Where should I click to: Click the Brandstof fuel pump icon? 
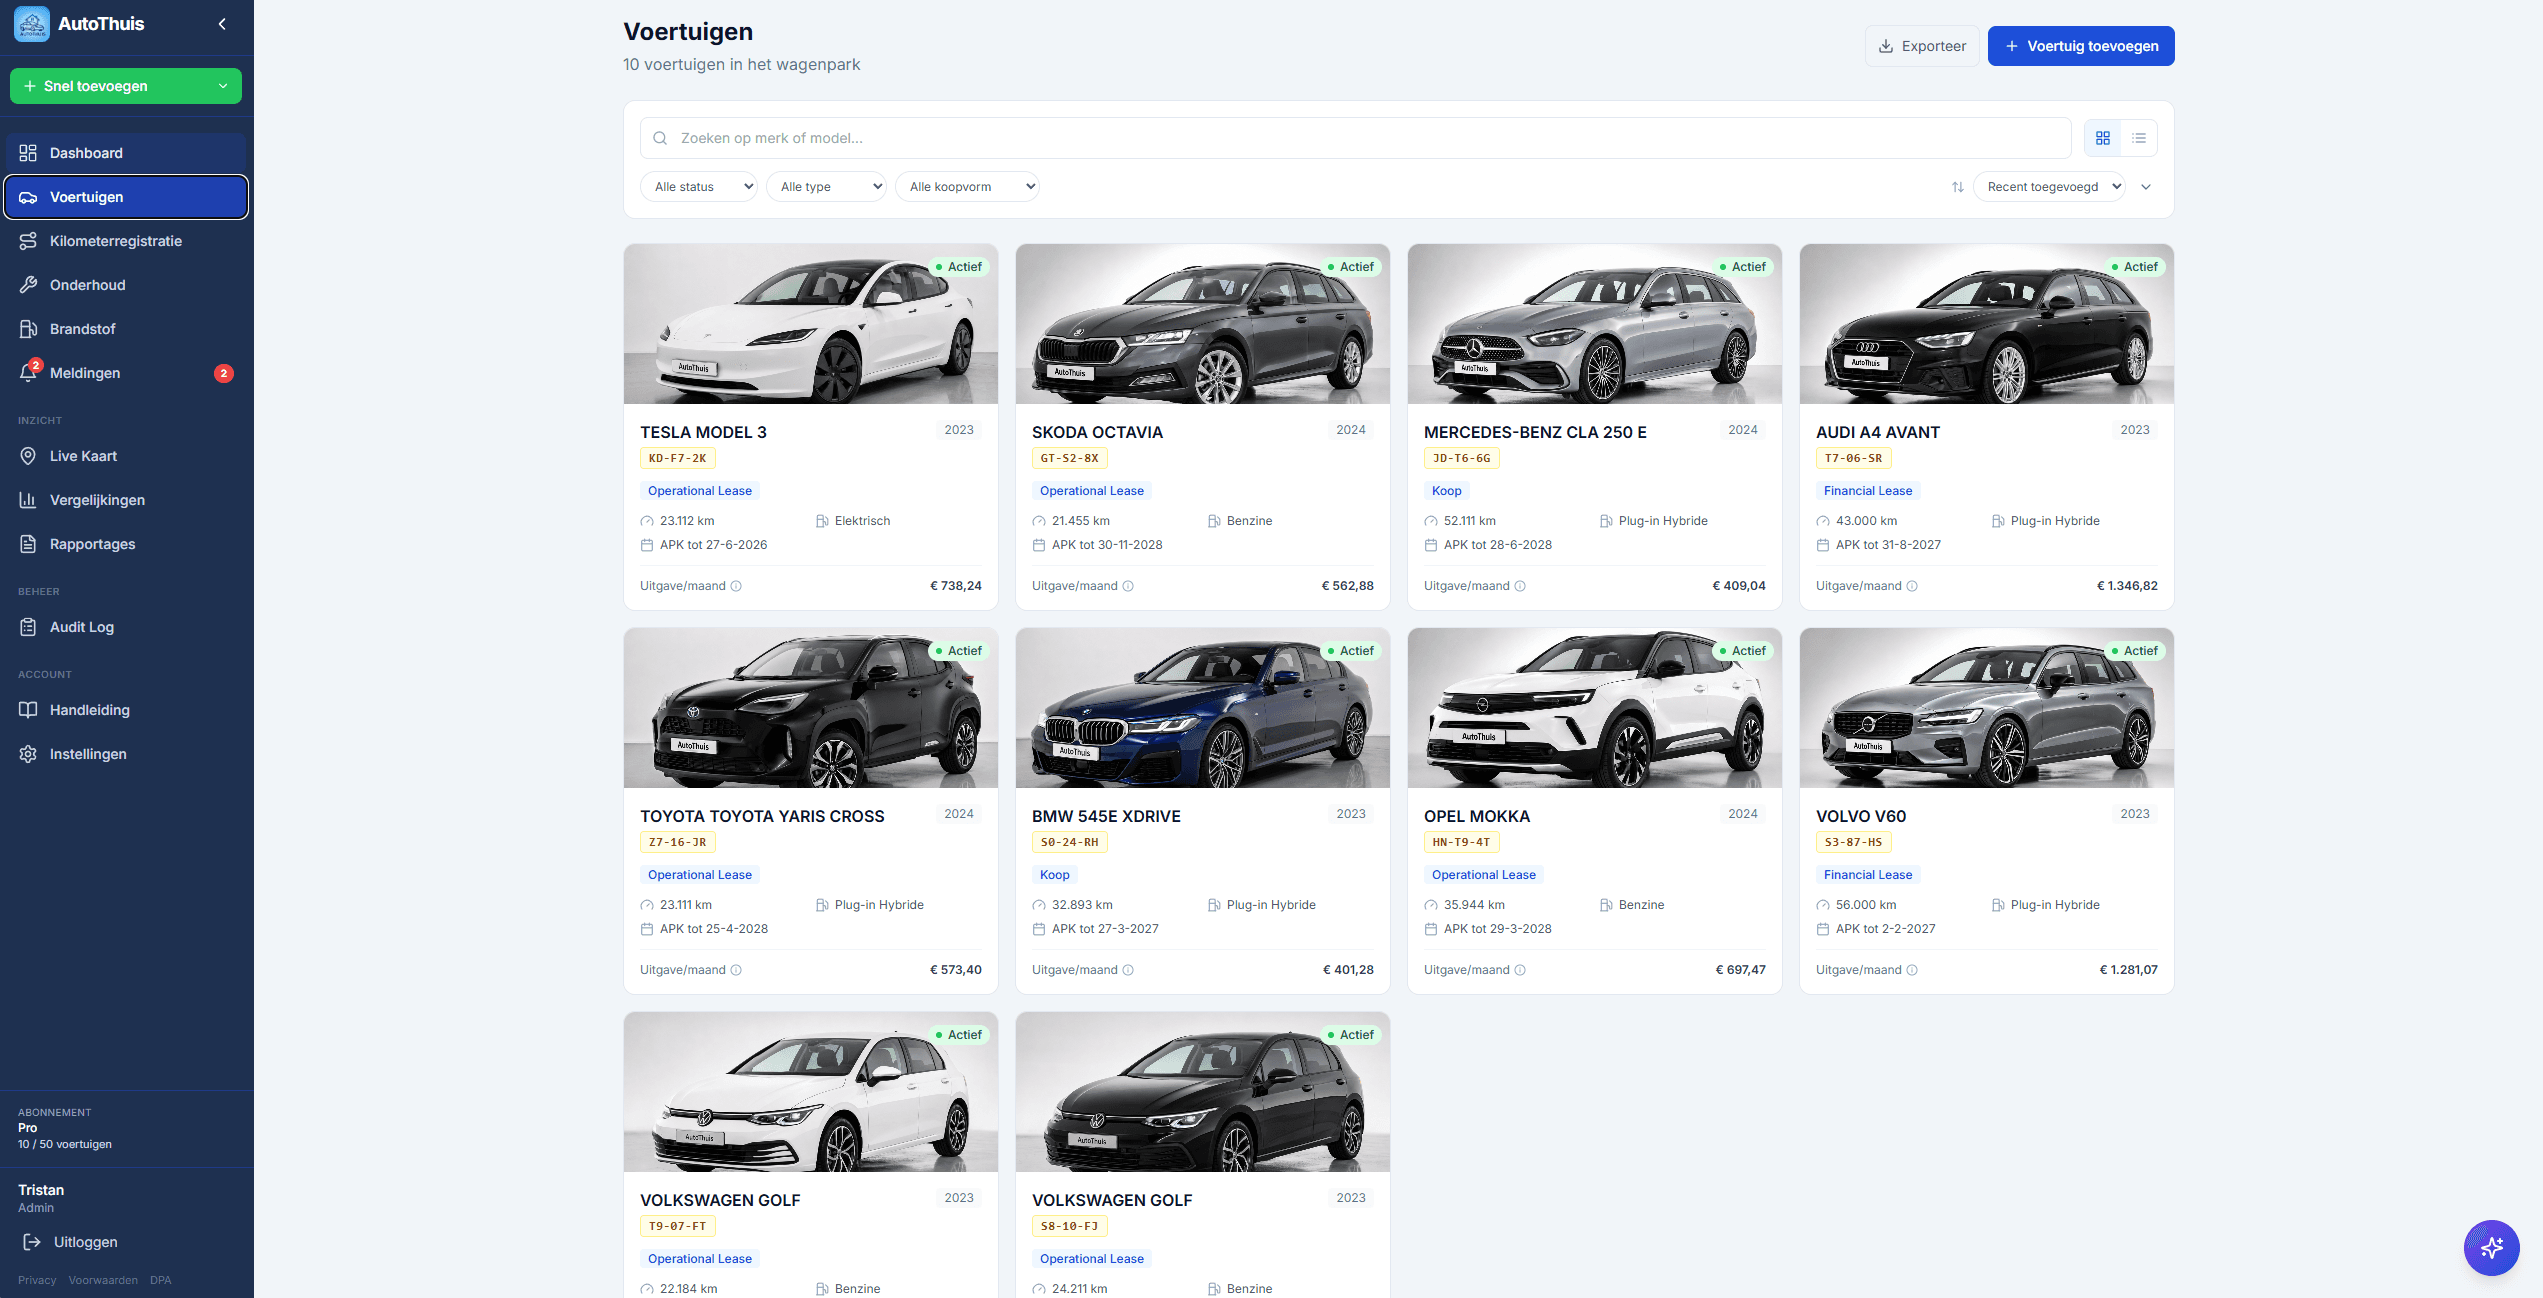pos(28,329)
